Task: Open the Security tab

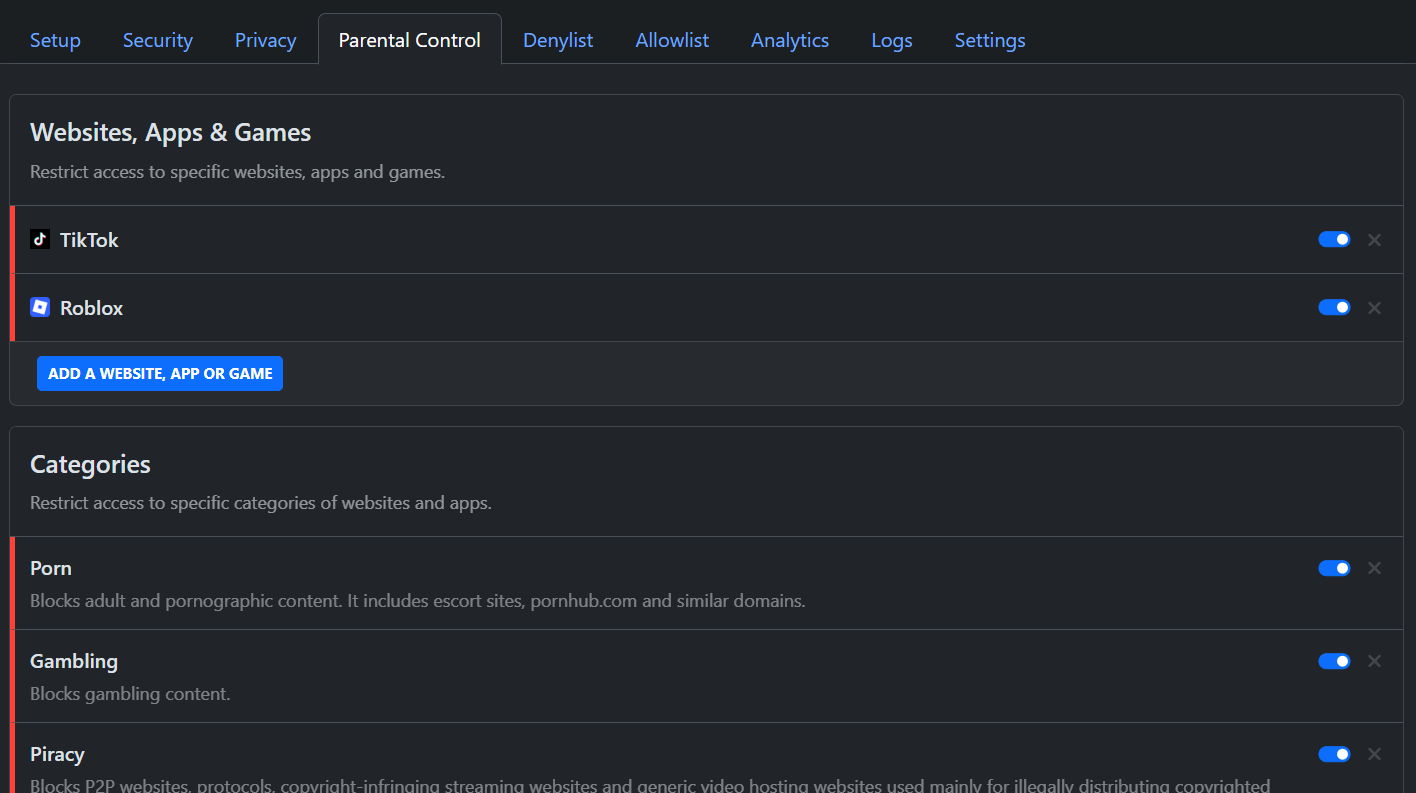Action: coord(158,40)
